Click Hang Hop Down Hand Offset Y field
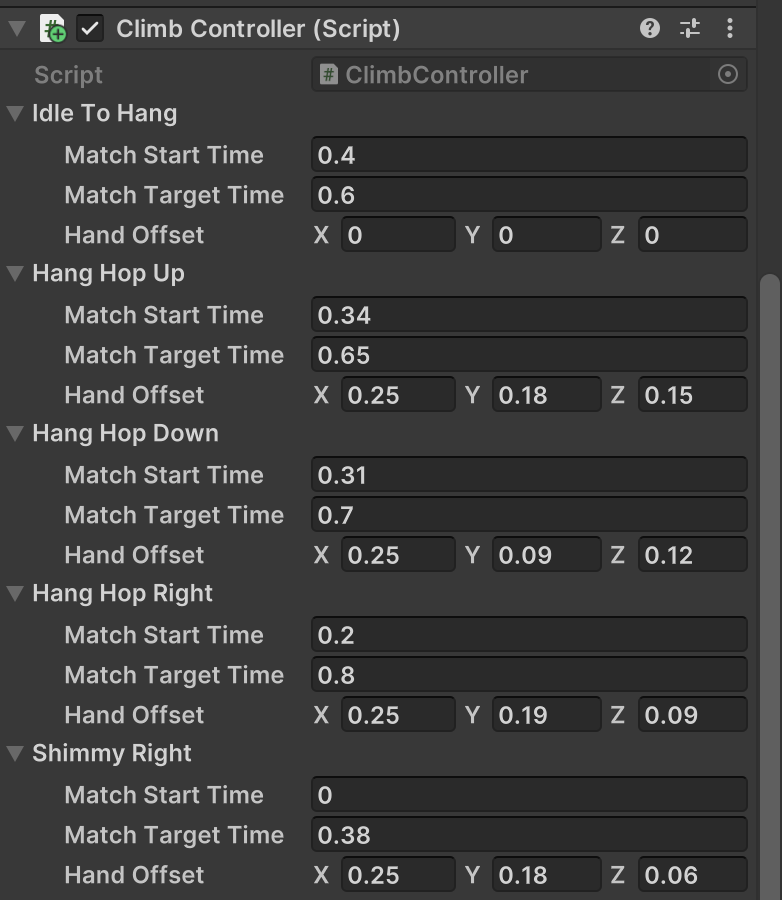 (546, 555)
